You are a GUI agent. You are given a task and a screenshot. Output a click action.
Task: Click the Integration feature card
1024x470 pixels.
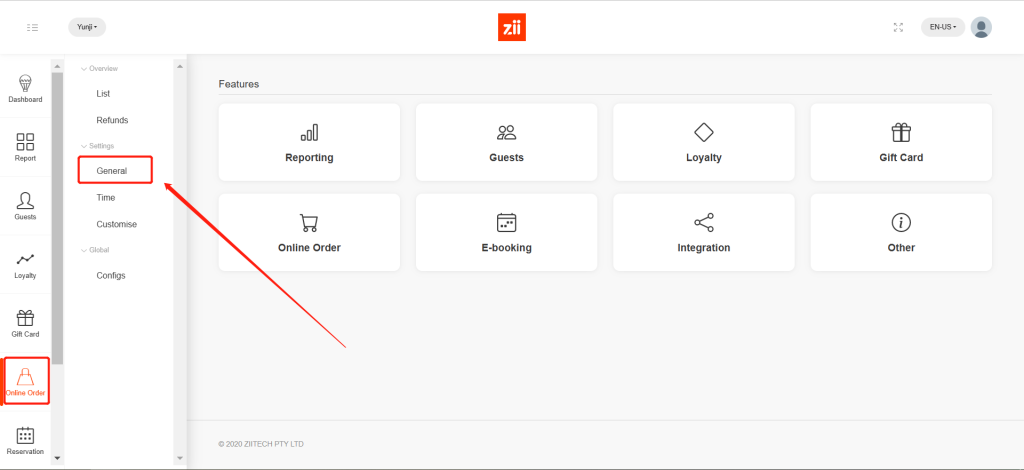click(x=703, y=233)
